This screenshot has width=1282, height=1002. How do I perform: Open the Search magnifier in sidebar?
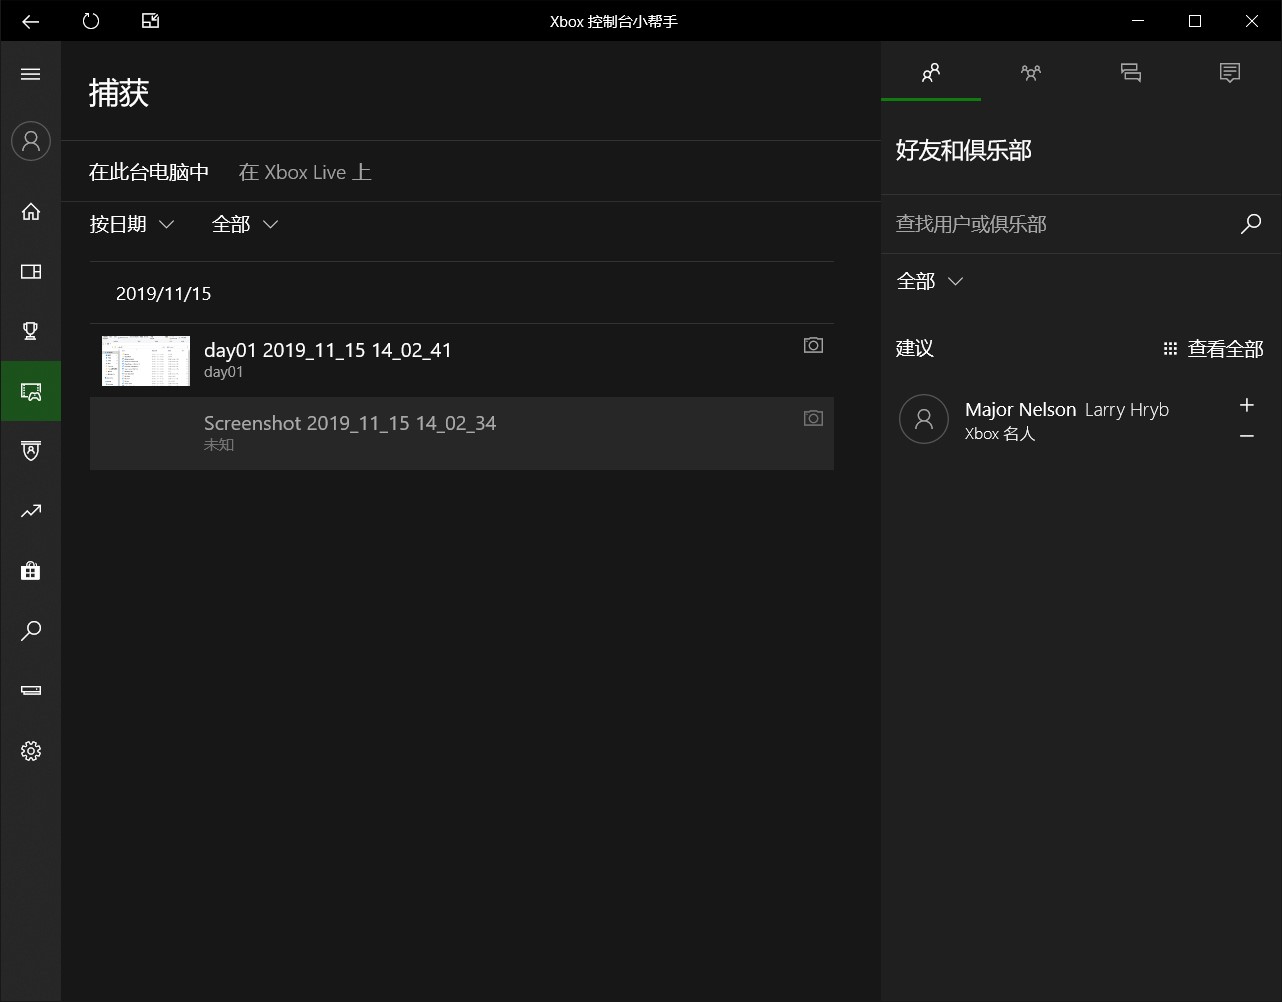(x=31, y=631)
